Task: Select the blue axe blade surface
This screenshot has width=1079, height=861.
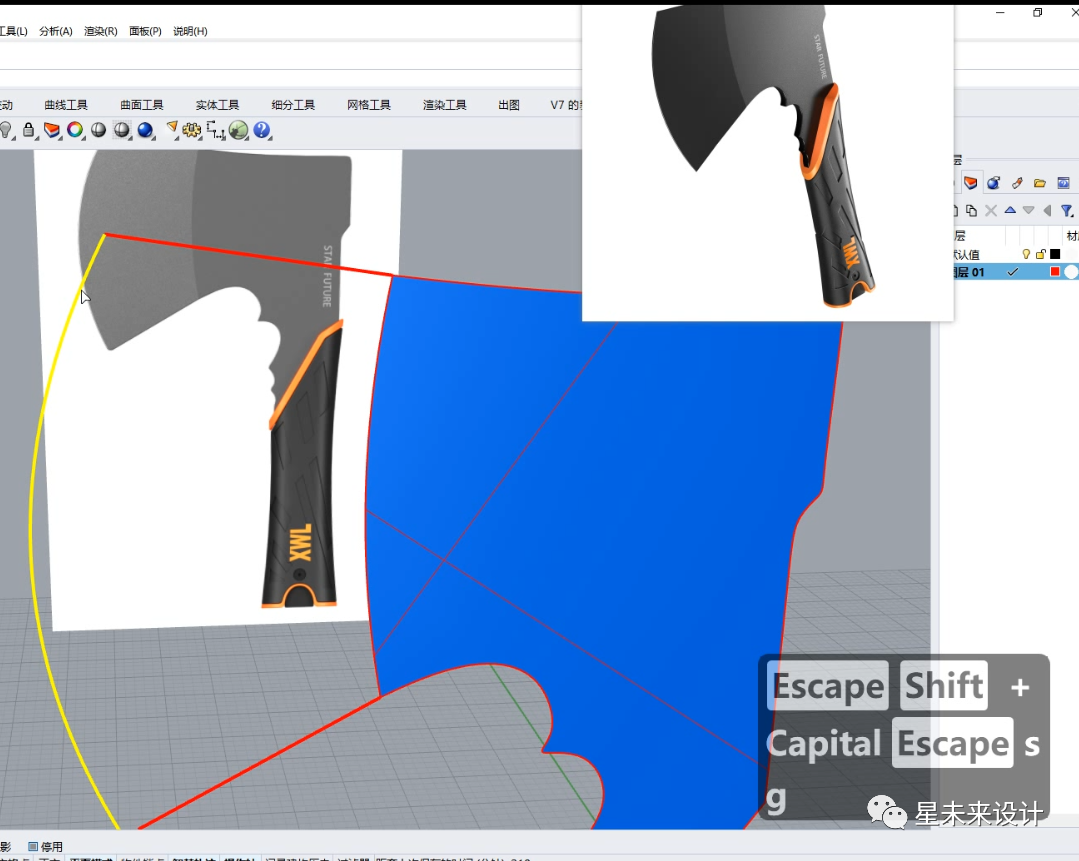Action: click(x=585, y=482)
